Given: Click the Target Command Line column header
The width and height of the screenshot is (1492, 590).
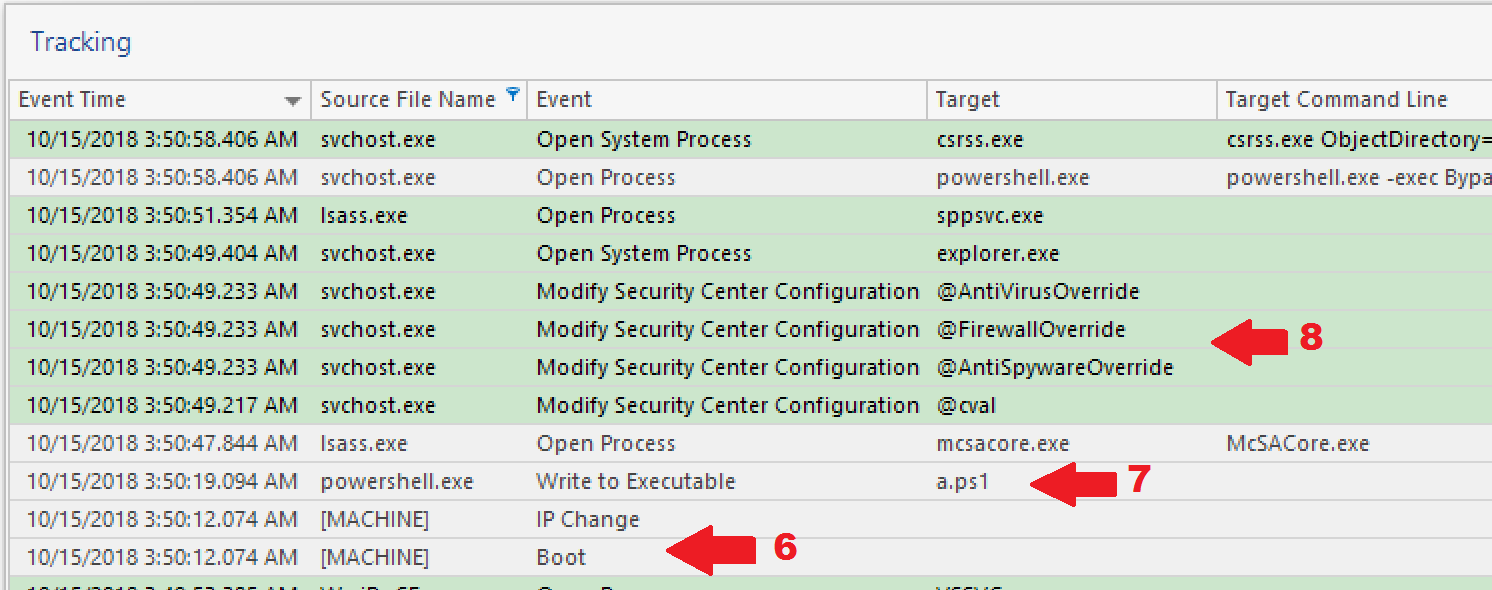Looking at the screenshot, I should click(x=1336, y=100).
